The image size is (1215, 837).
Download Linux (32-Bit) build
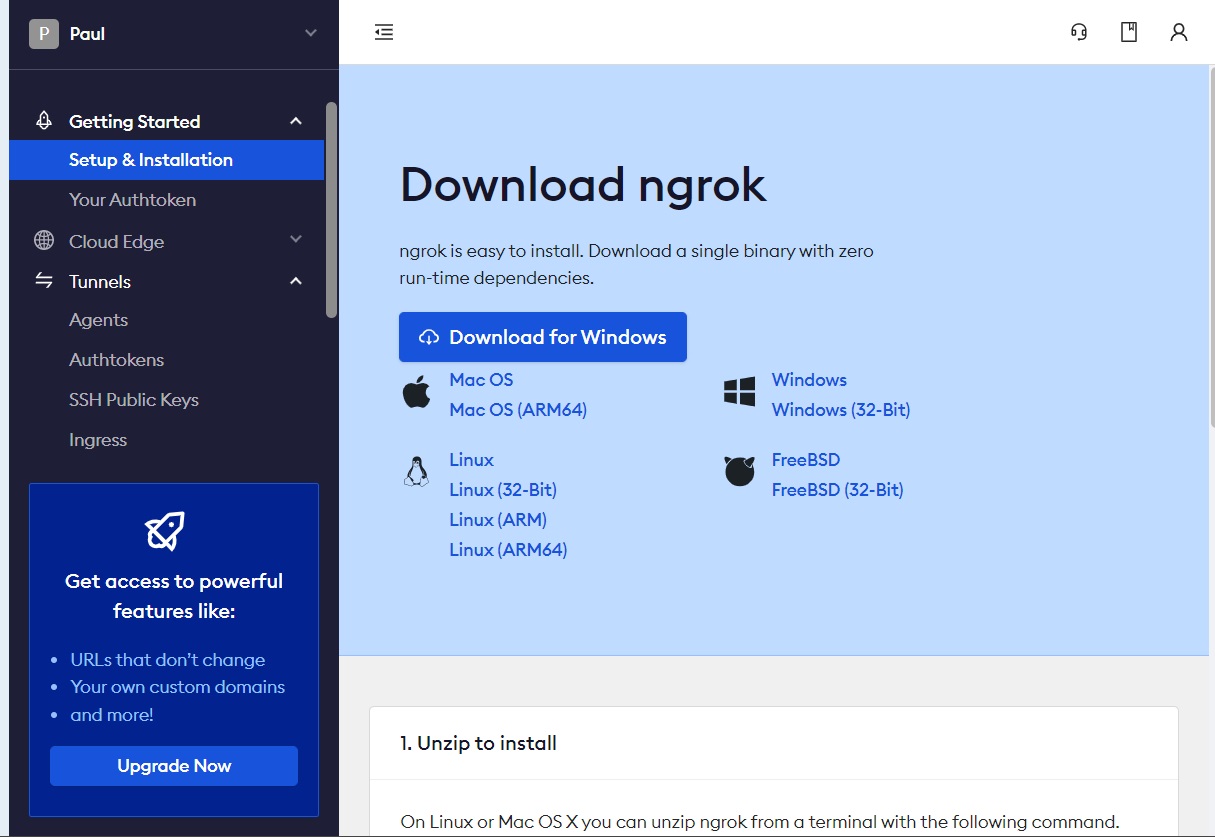[503, 490]
